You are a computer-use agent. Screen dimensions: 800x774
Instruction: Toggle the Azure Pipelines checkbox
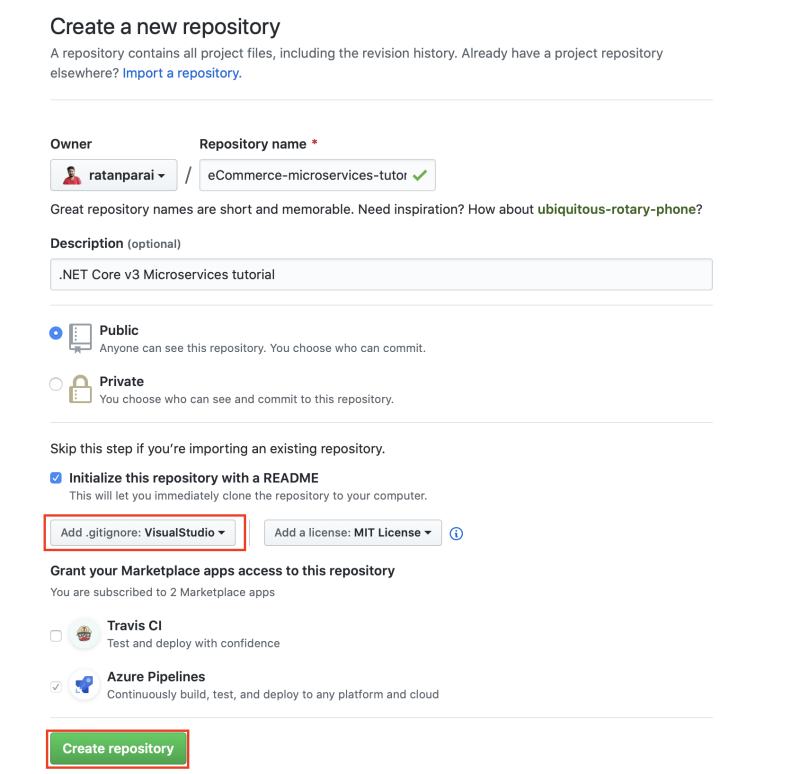tap(56, 686)
